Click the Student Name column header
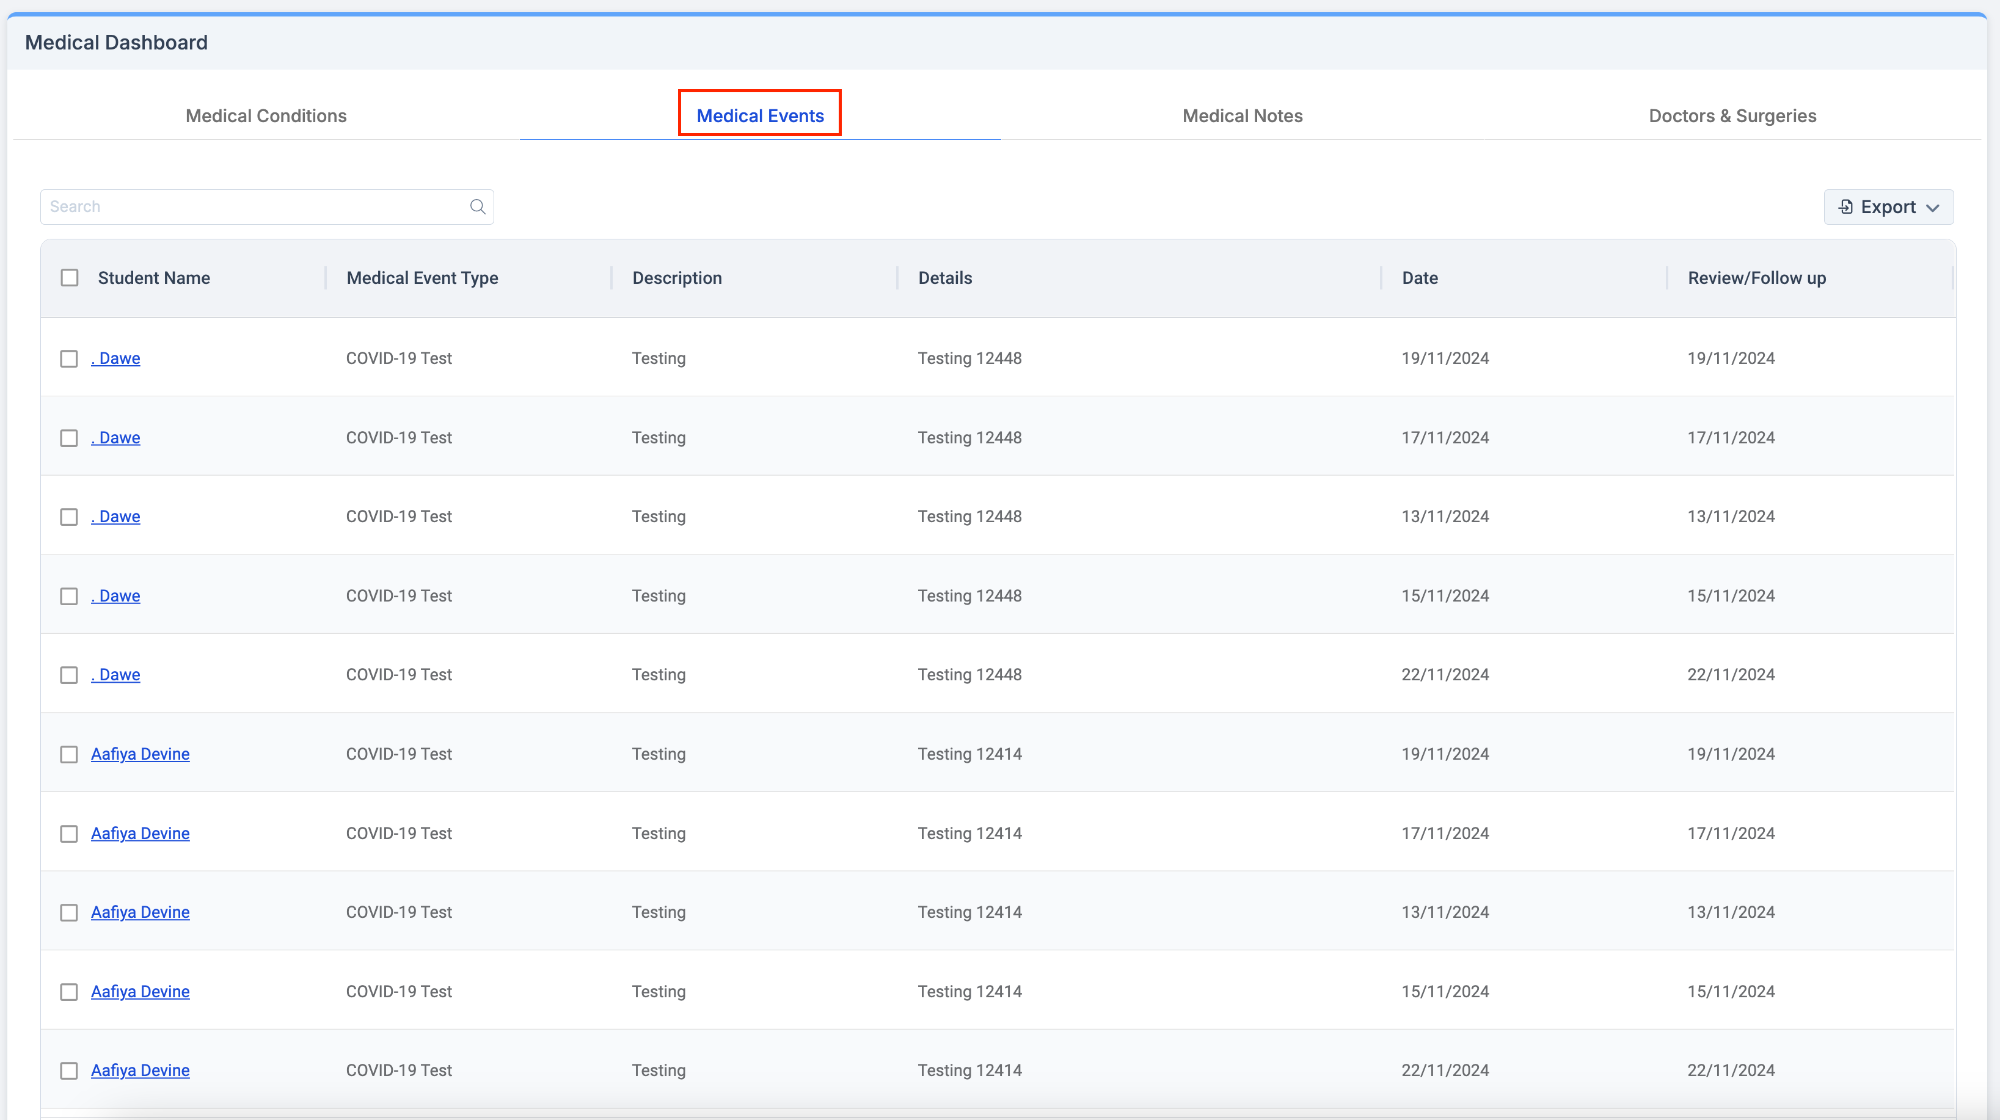This screenshot has width=2000, height=1120. click(x=154, y=278)
